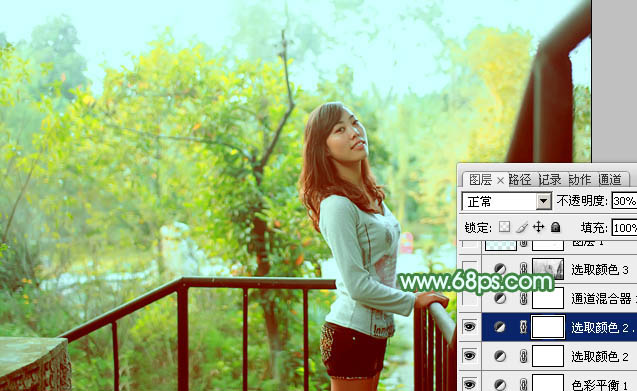This screenshot has height=391, width=637.
Task: Close the 图层 tab with the x
Action: pos(500,180)
